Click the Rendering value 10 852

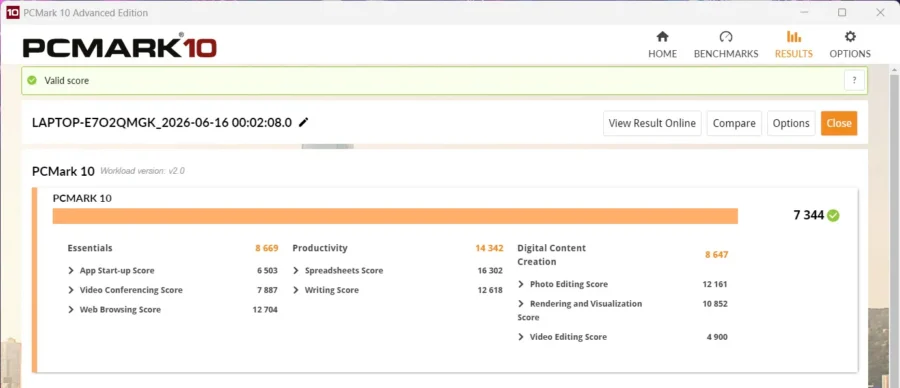715,304
